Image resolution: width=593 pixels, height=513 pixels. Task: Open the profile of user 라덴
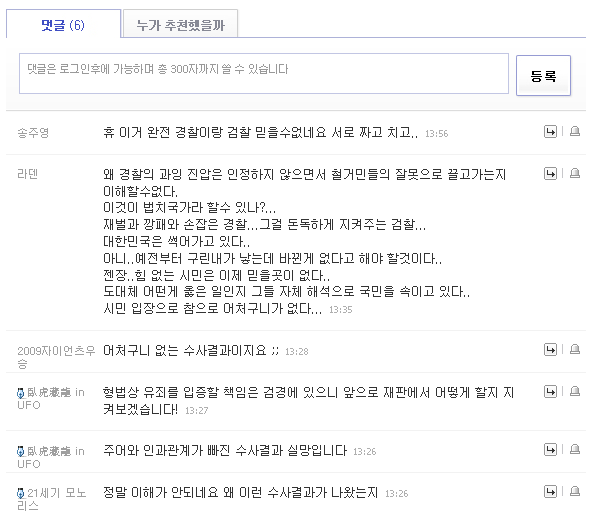28,174
